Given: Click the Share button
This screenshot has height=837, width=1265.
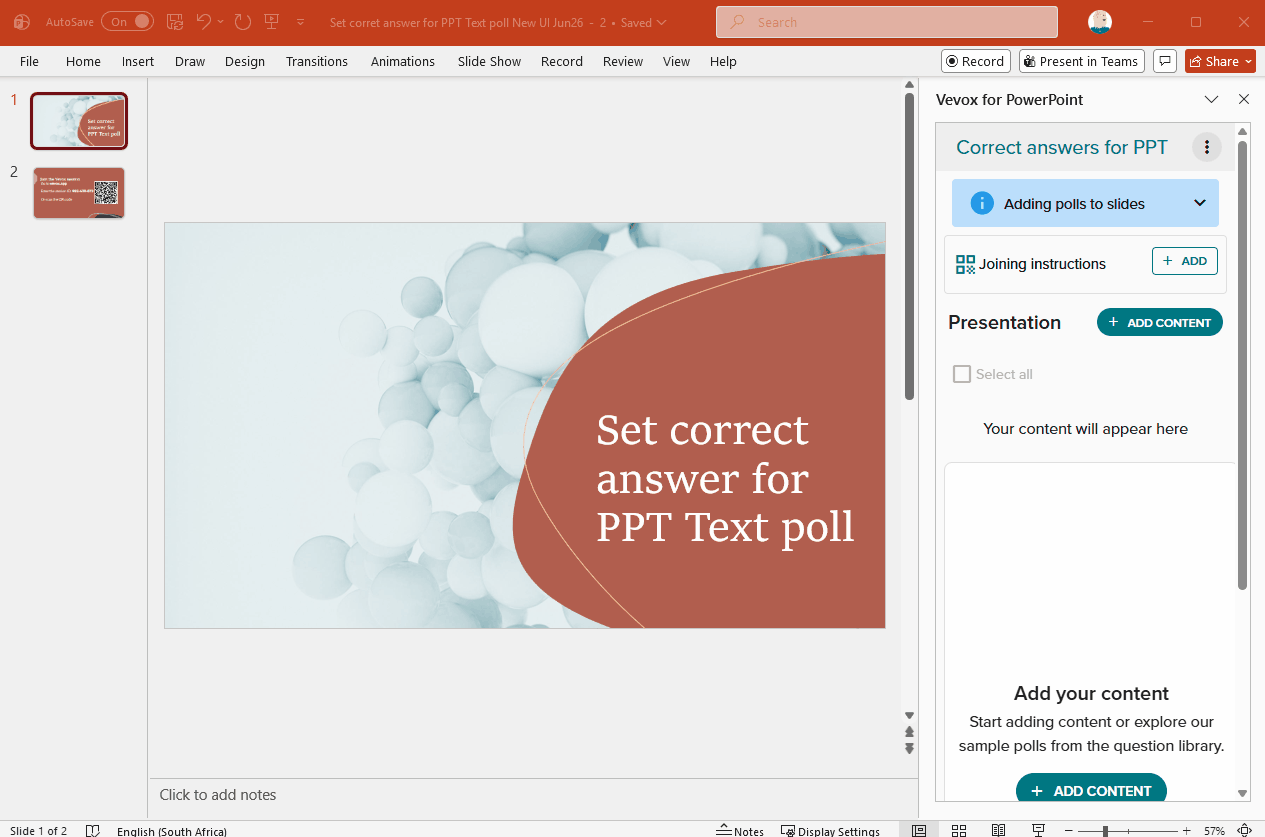Looking at the screenshot, I should pyautogui.click(x=1220, y=61).
